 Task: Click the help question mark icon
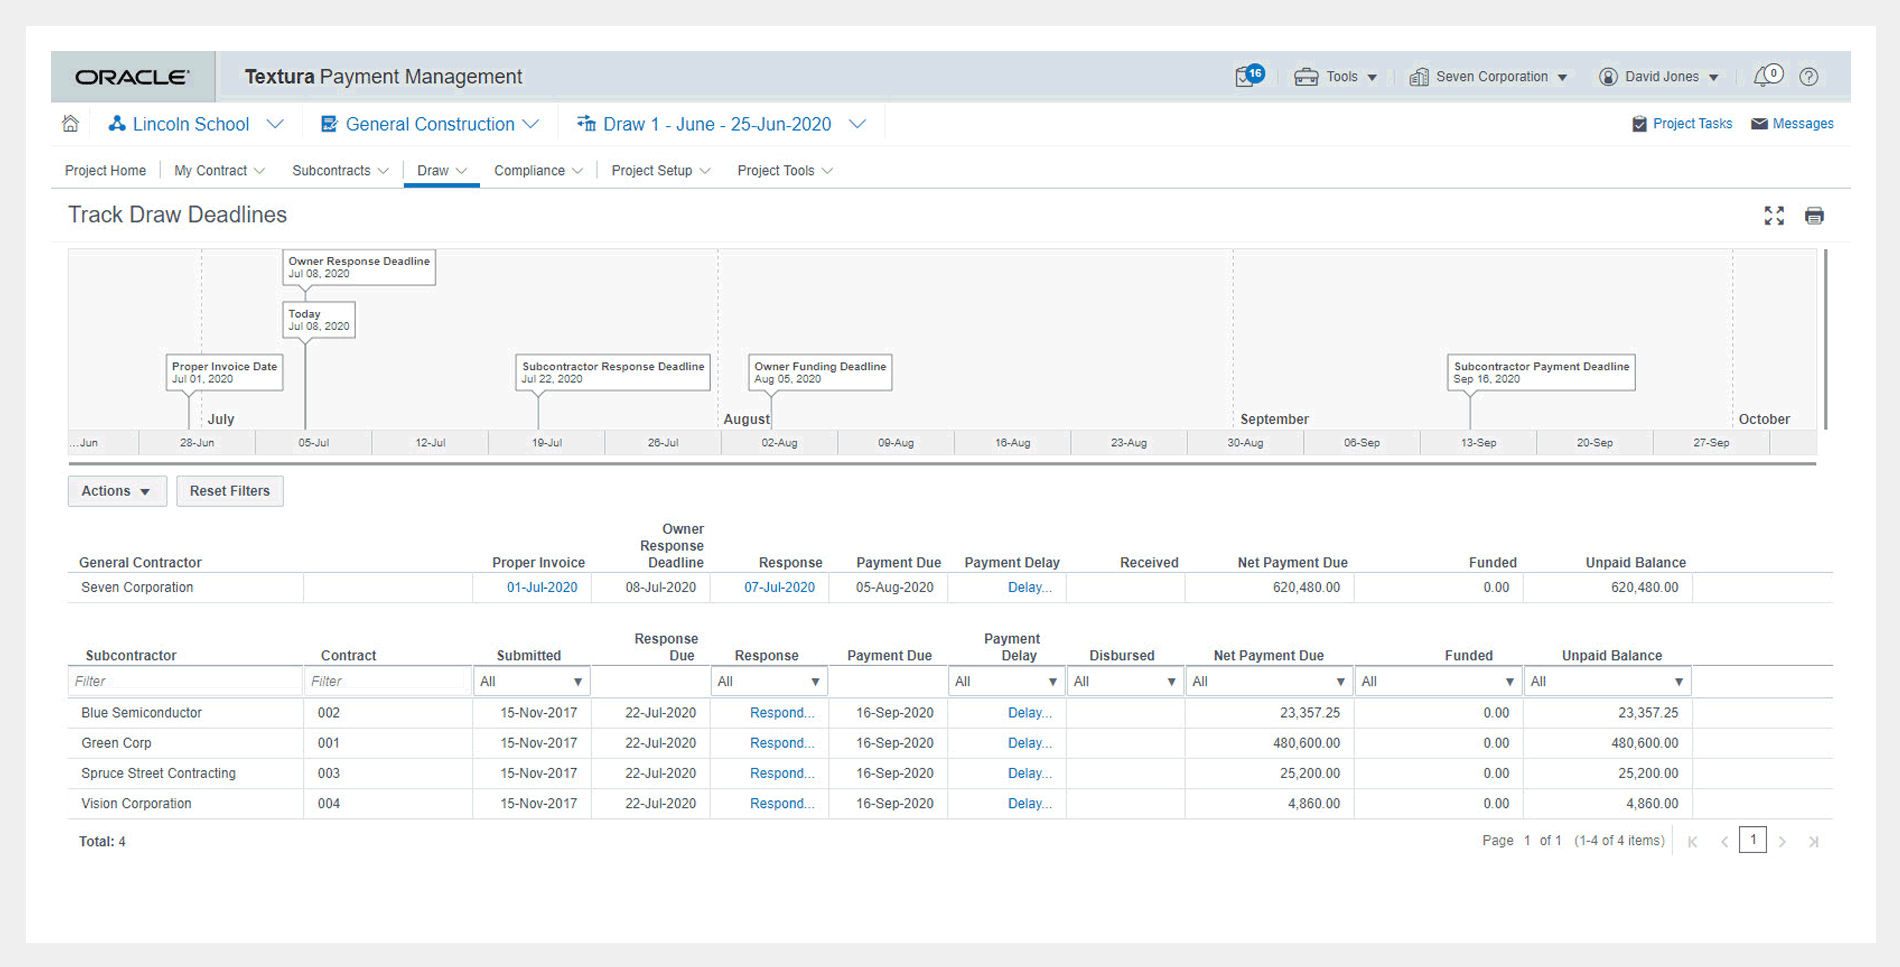click(x=1808, y=76)
